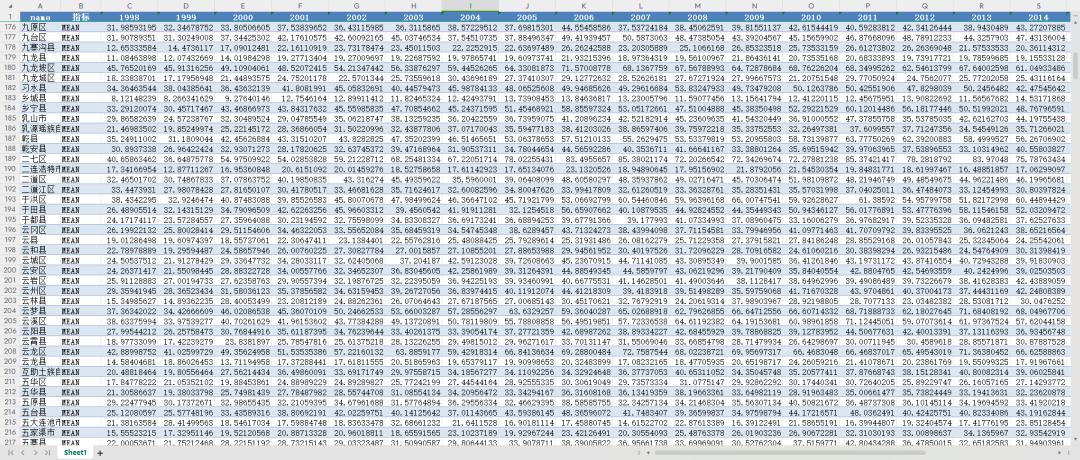Click the 'name' header cell

point(40,17)
